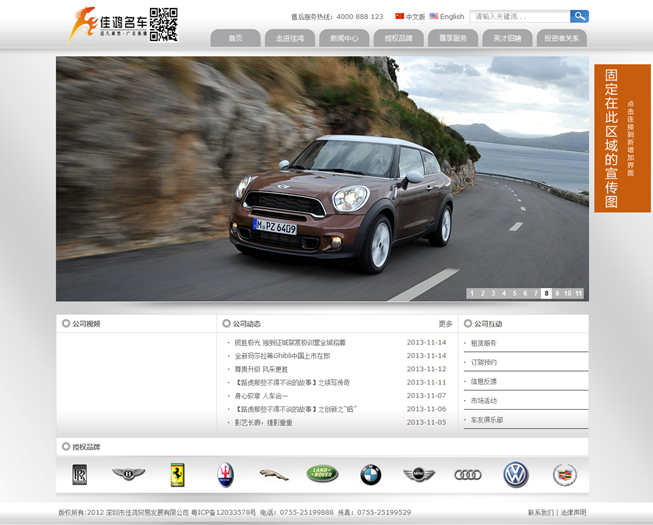The height and width of the screenshot is (525, 653).
Task: Open the Bentley winged logo
Action: click(128, 474)
